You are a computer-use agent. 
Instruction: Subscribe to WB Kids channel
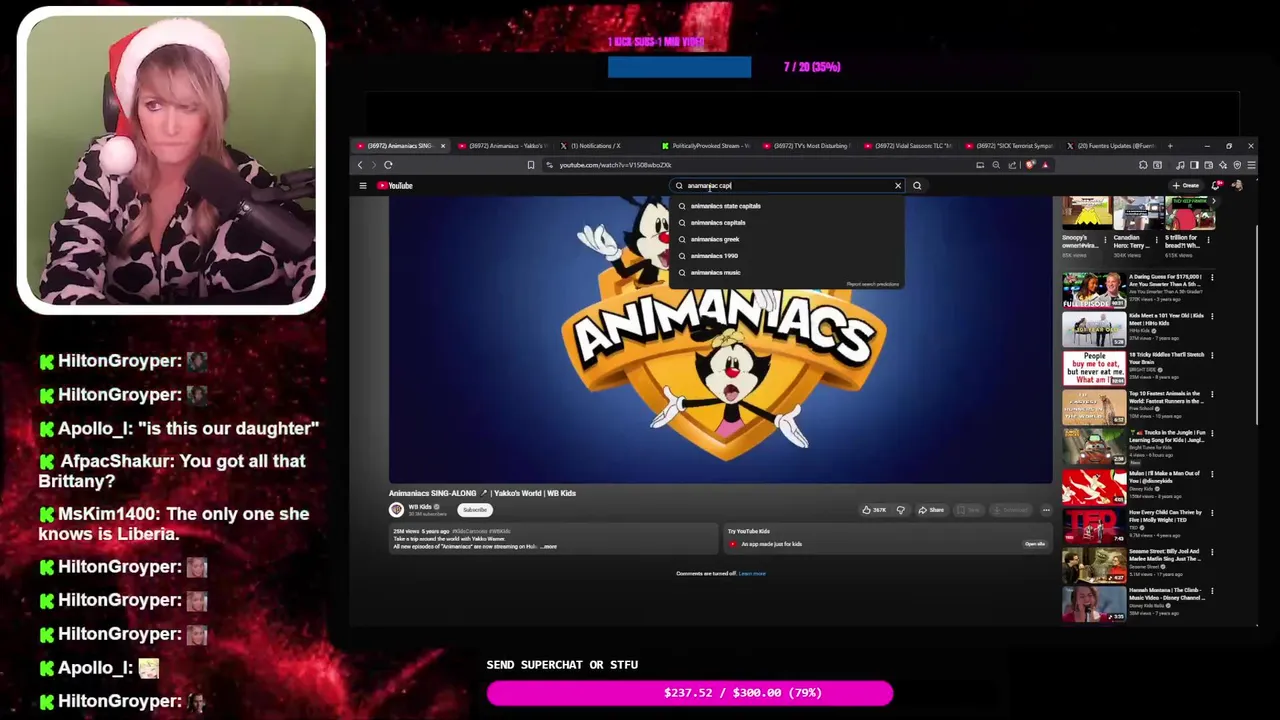[x=475, y=510]
